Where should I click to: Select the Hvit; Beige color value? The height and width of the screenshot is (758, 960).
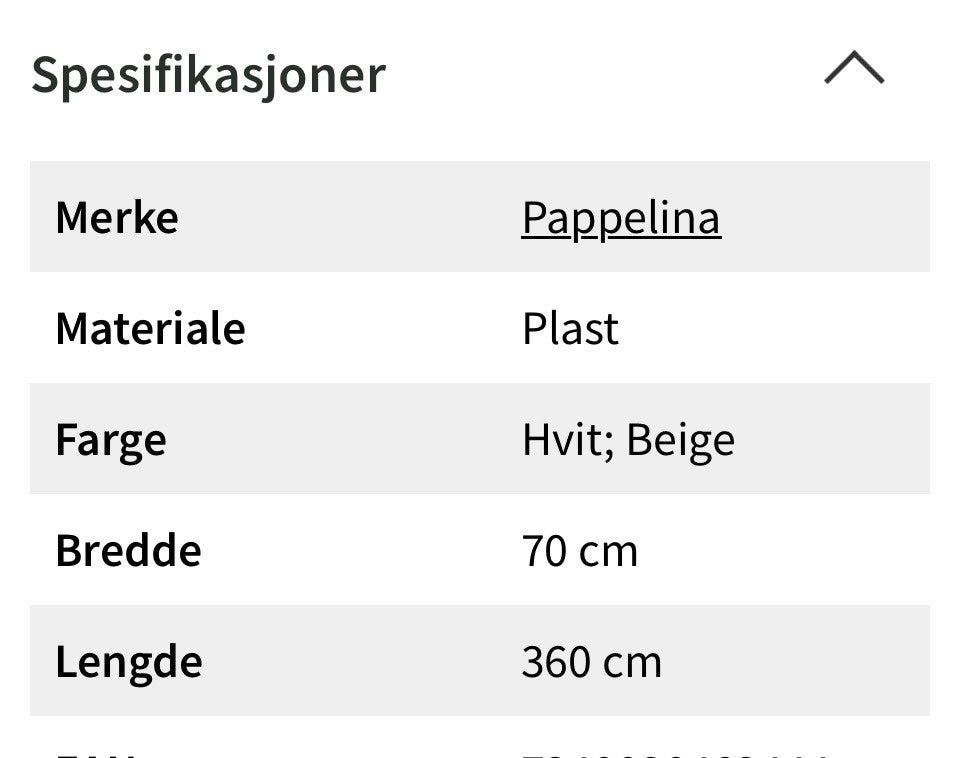coord(628,438)
